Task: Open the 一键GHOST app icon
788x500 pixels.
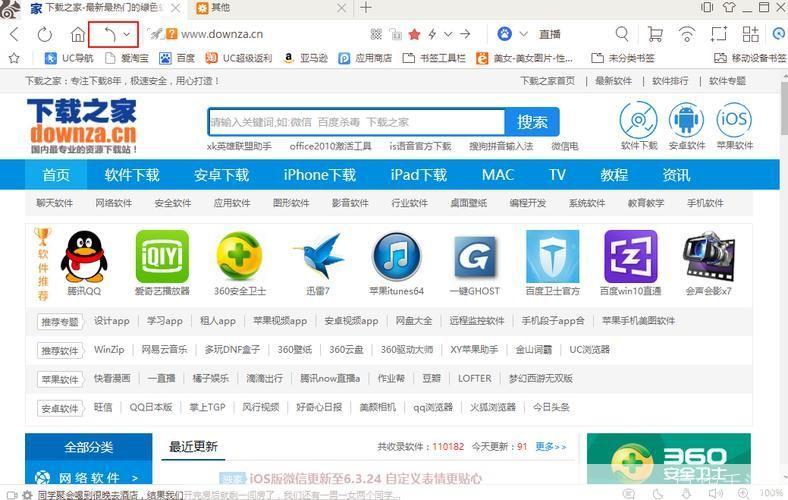Action: (474, 258)
